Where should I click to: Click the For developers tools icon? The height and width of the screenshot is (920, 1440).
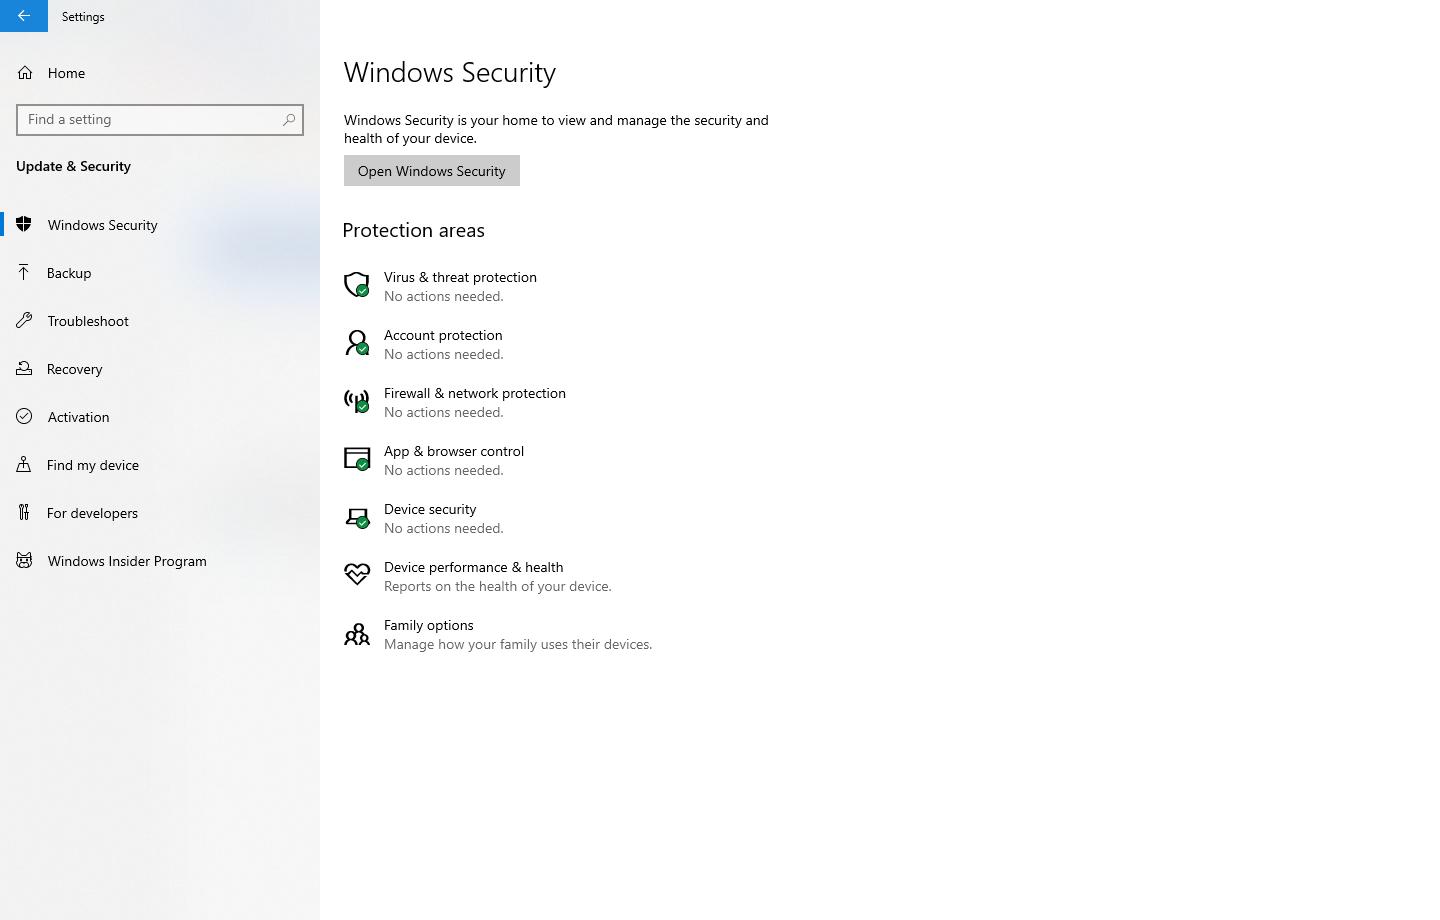coord(24,512)
